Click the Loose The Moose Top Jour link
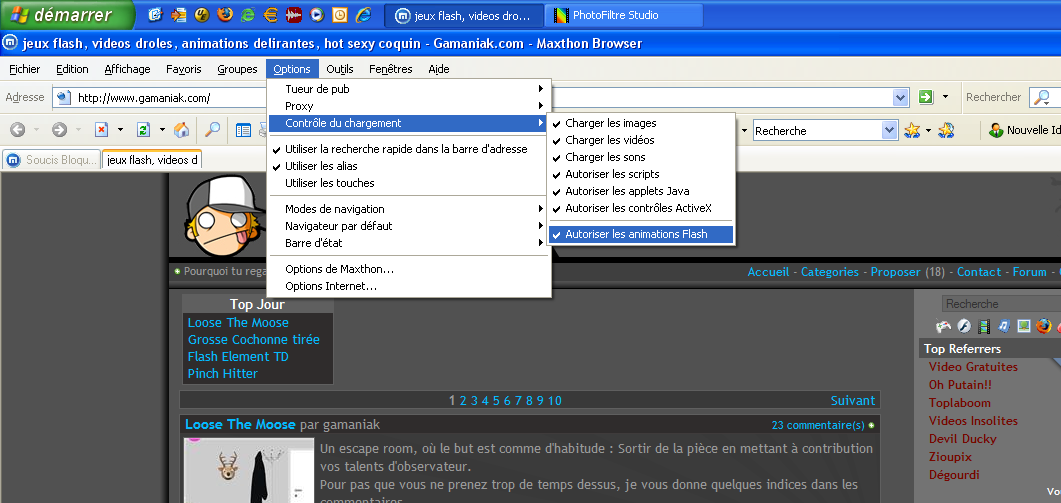The width and height of the screenshot is (1061, 503). point(238,323)
